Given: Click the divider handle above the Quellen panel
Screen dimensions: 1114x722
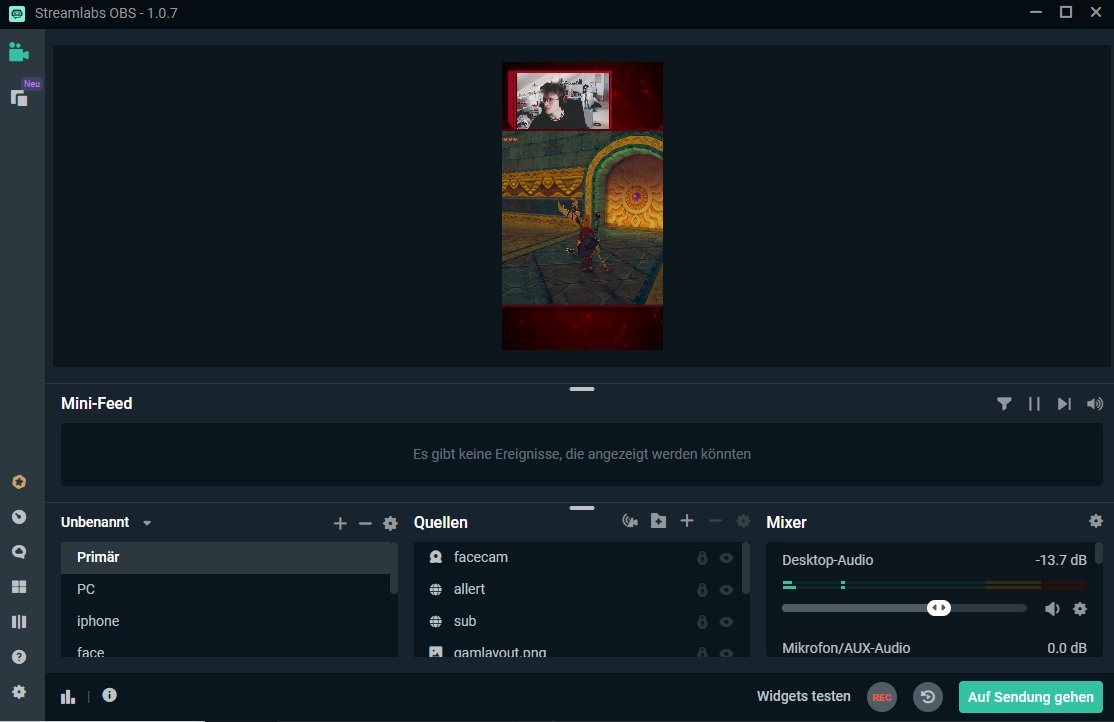Looking at the screenshot, I should point(582,508).
